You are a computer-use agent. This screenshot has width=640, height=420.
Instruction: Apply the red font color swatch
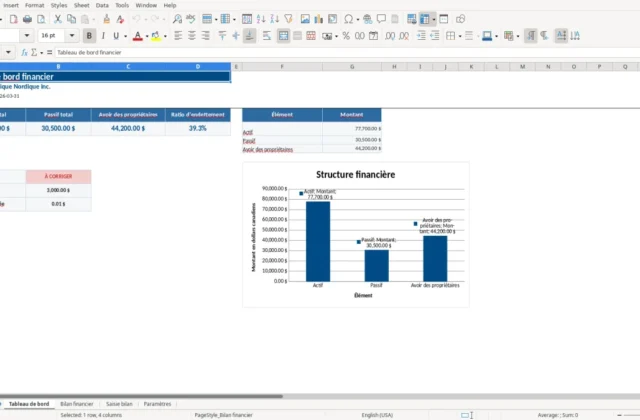click(138, 36)
